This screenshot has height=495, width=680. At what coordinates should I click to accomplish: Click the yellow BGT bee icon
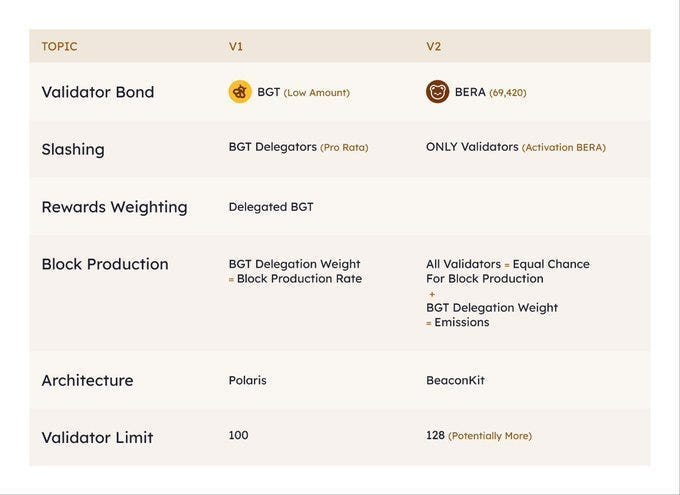(x=240, y=92)
